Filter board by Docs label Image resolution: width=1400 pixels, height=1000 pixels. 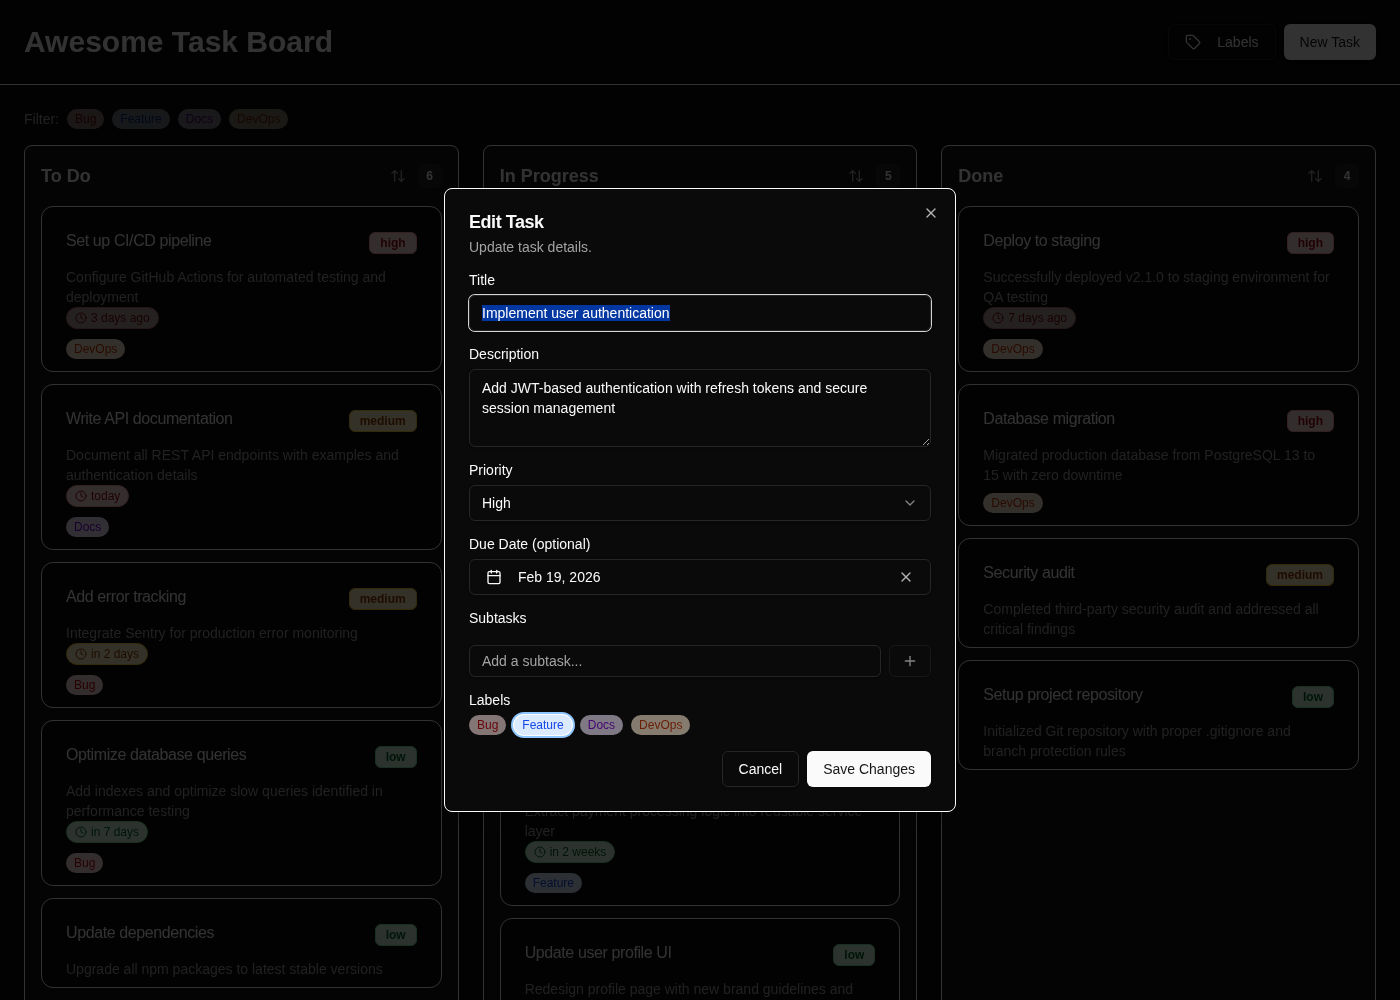click(x=199, y=119)
